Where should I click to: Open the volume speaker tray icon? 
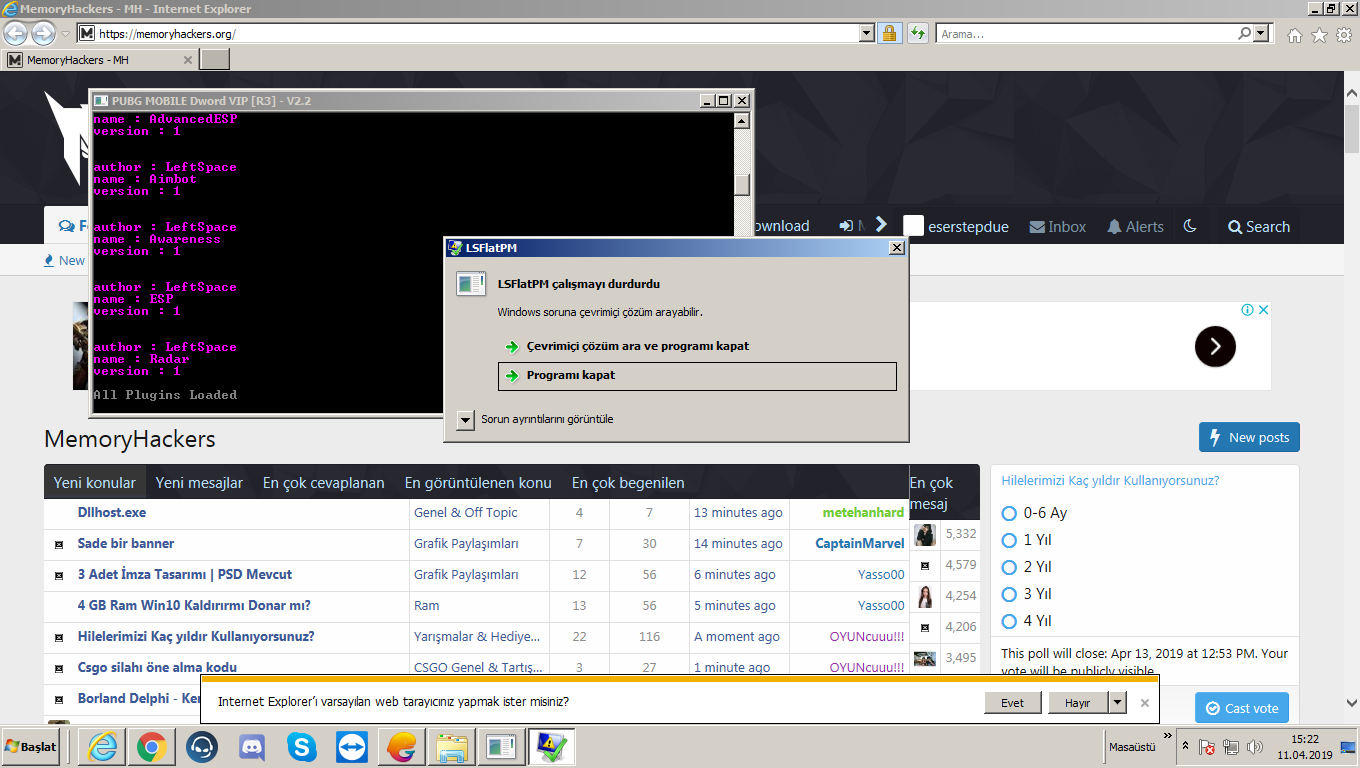click(x=1254, y=747)
